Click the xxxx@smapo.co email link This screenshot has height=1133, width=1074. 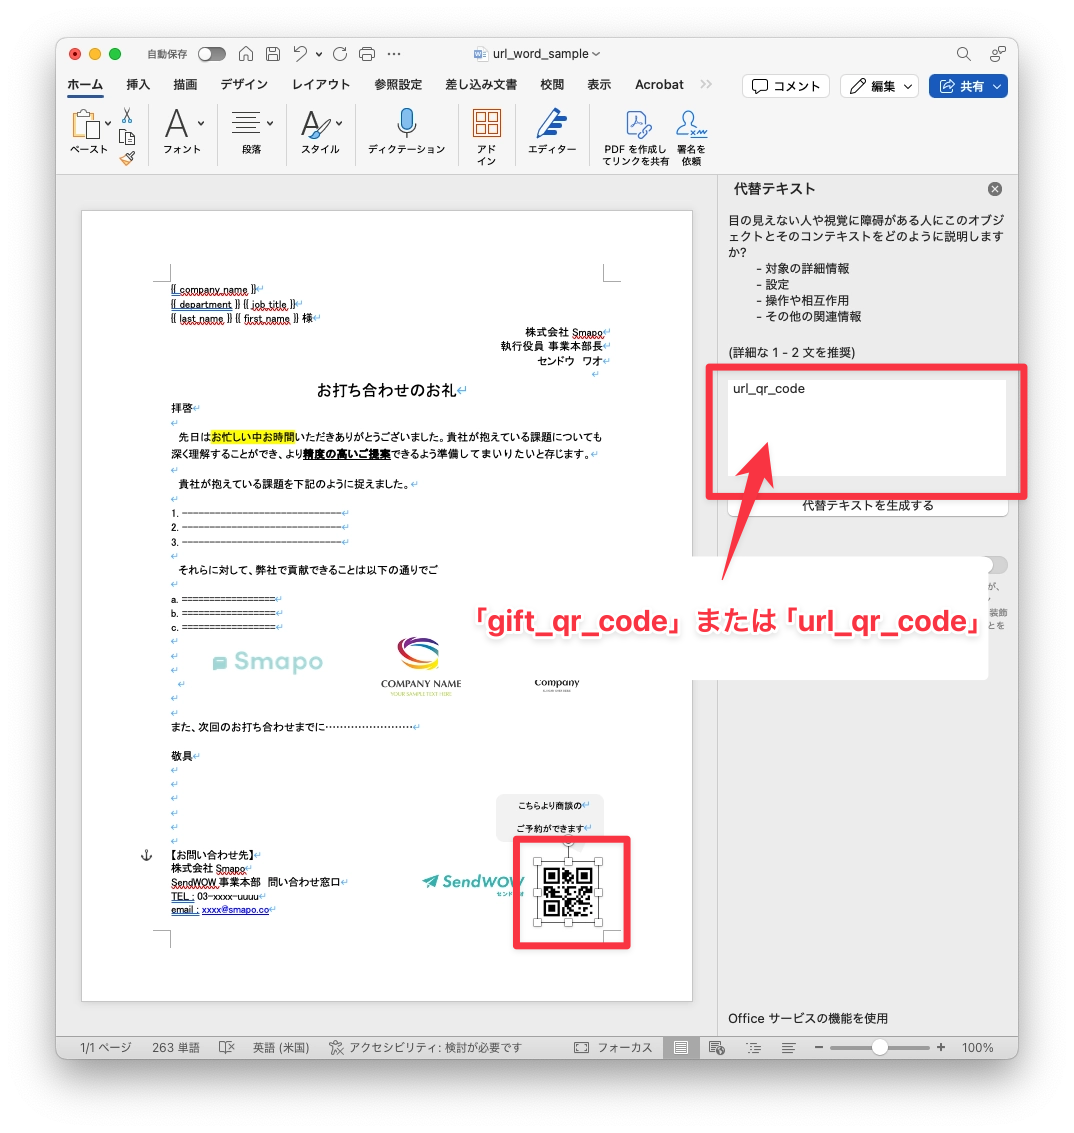coord(235,910)
